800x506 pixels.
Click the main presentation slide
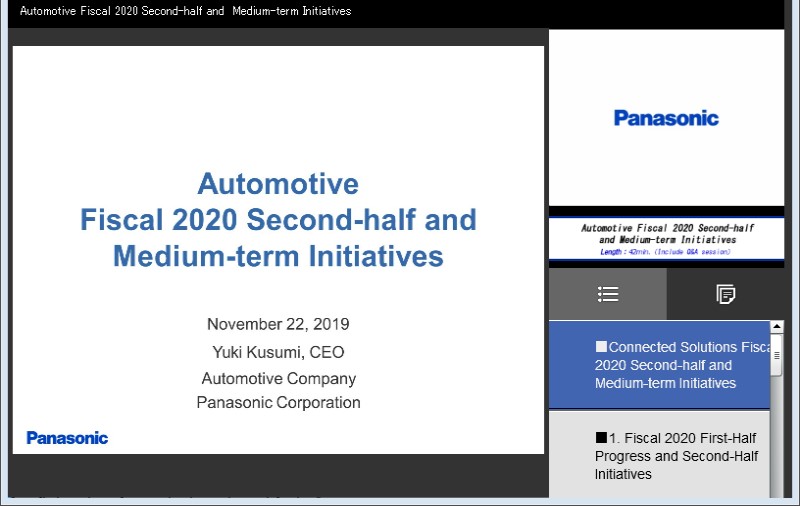coord(278,250)
